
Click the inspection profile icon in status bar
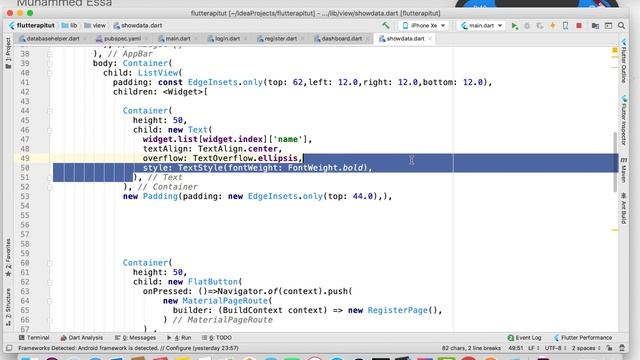click(622, 348)
